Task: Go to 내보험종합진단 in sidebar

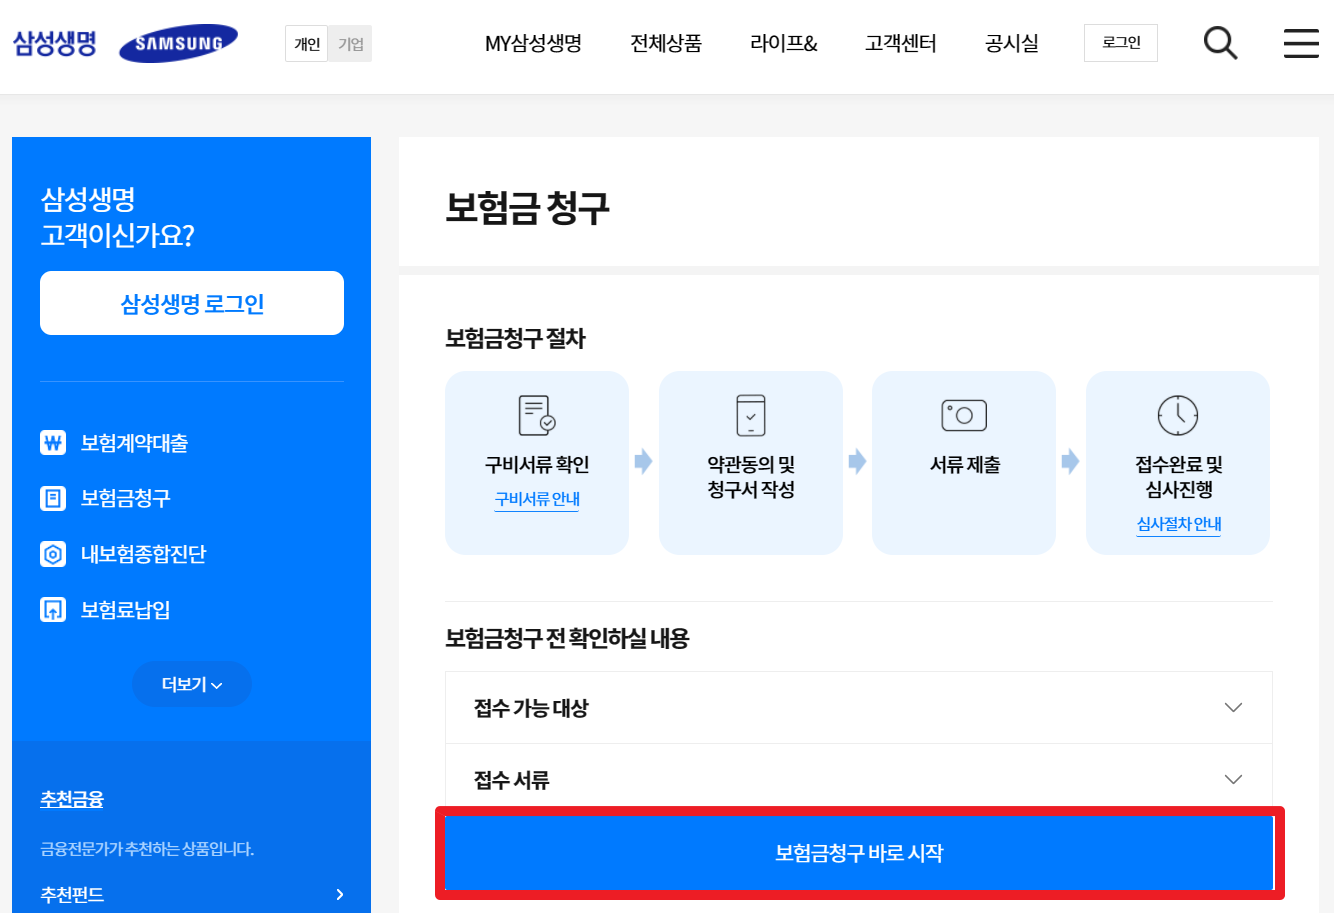Action: click(143, 554)
